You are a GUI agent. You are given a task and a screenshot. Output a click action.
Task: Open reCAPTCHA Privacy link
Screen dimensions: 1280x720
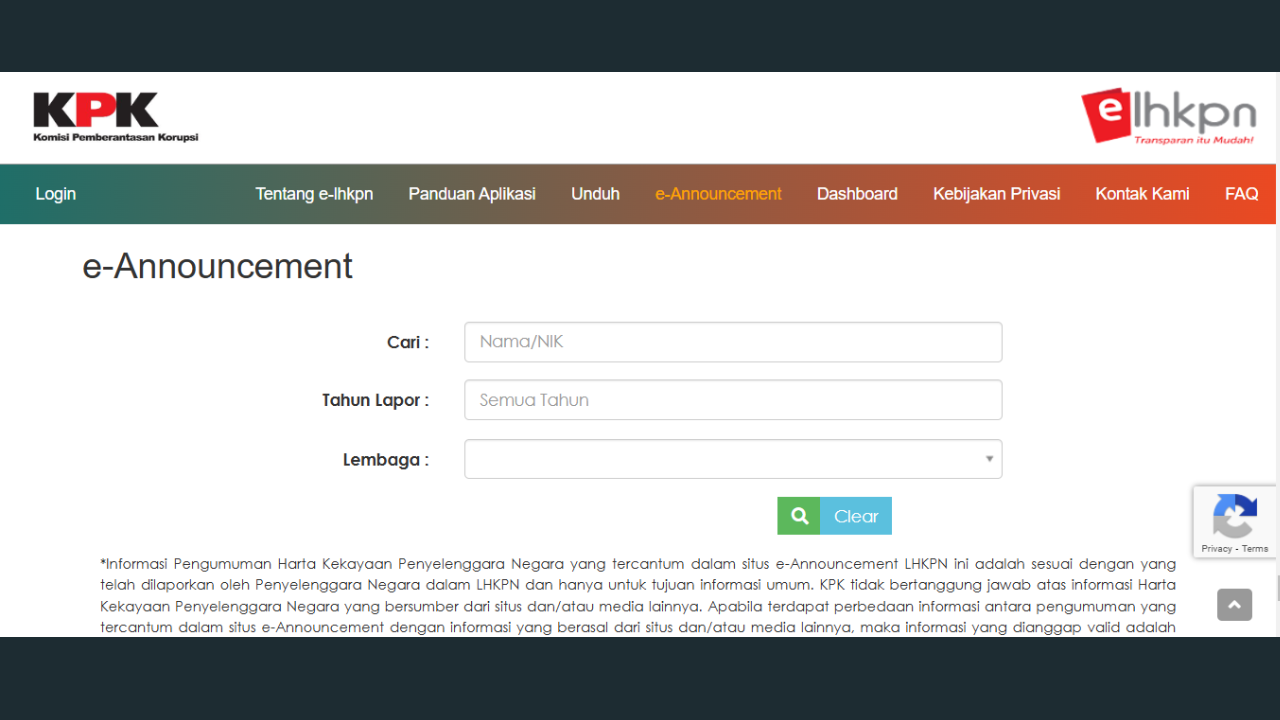1217,548
